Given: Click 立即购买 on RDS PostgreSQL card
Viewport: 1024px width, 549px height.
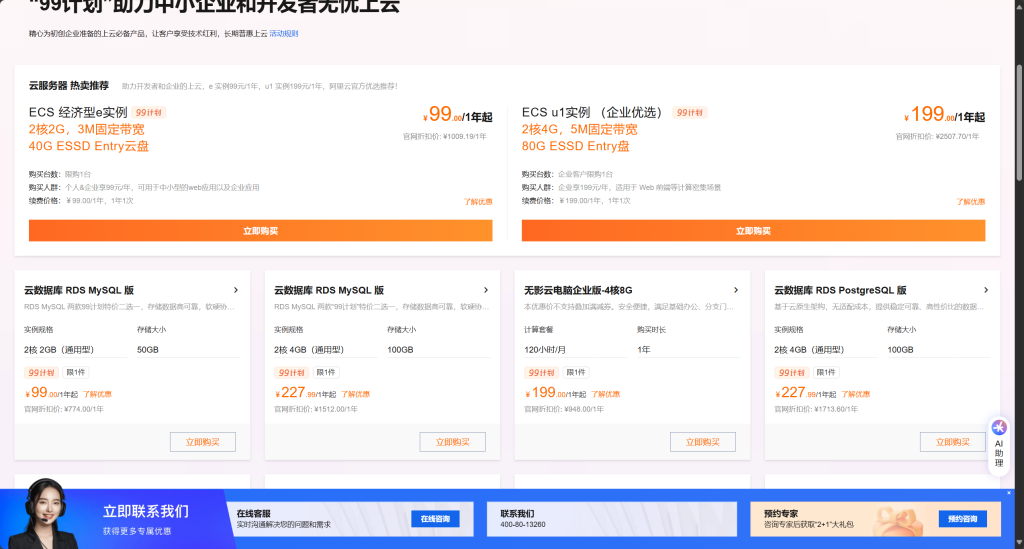Looking at the screenshot, I should pyautogui.click(x=953, y=442).
